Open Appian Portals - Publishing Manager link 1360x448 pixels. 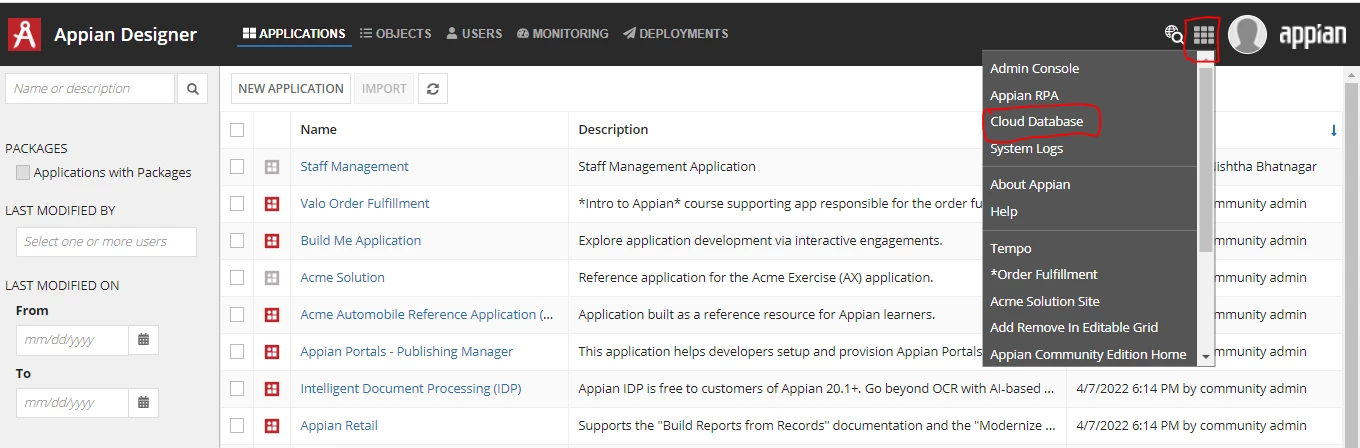tap(407, 352)
